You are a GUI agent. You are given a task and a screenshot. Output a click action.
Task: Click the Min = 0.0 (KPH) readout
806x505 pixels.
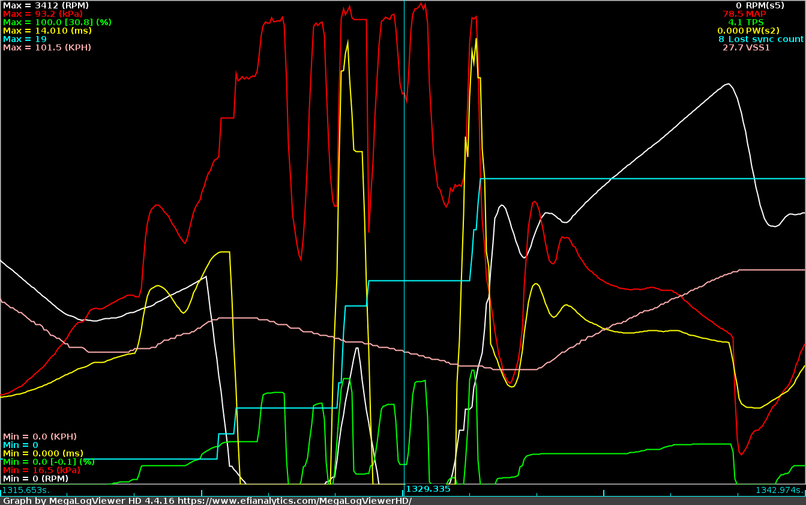[41, 436]
